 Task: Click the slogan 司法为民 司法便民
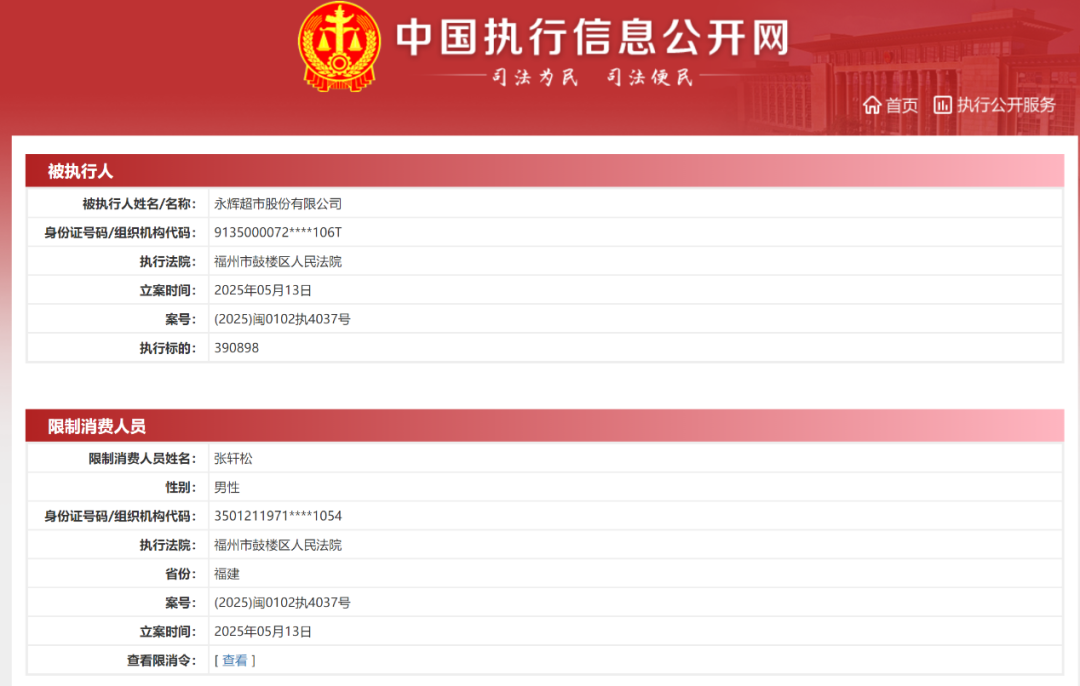(592, 77)
